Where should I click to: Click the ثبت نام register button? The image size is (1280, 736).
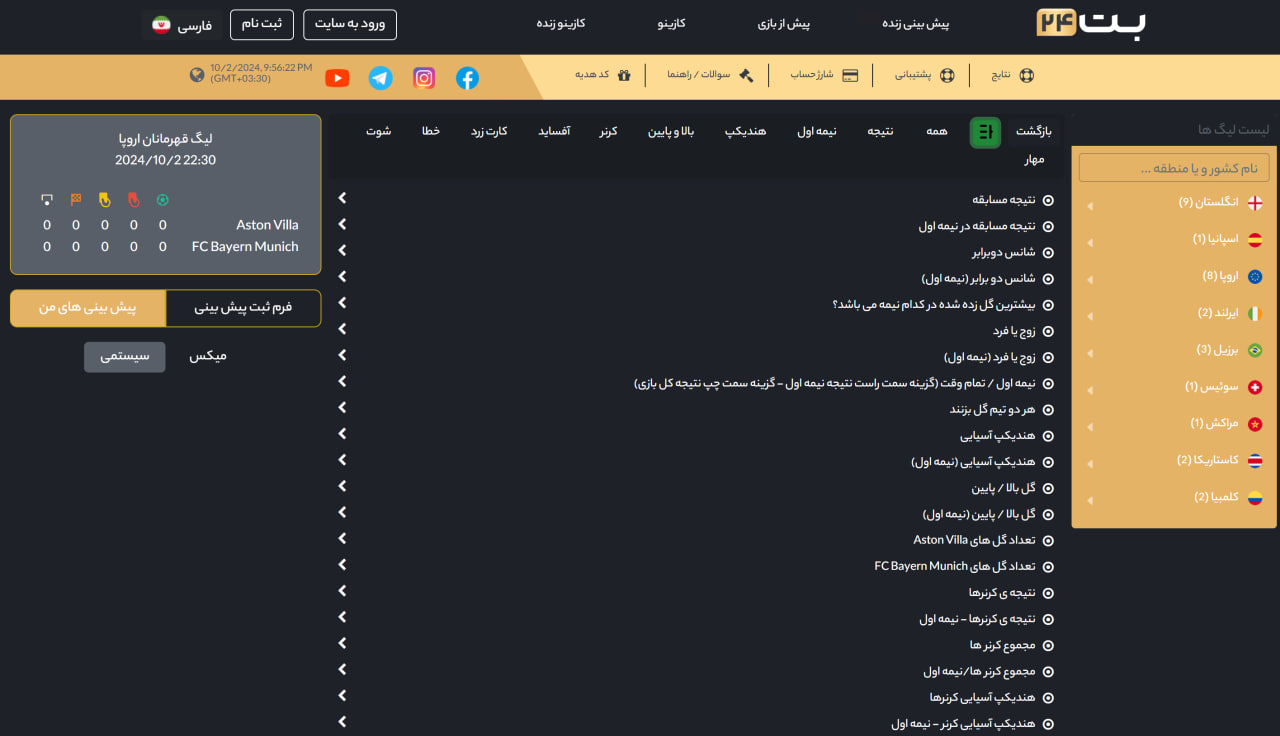(x=262, y=24)
